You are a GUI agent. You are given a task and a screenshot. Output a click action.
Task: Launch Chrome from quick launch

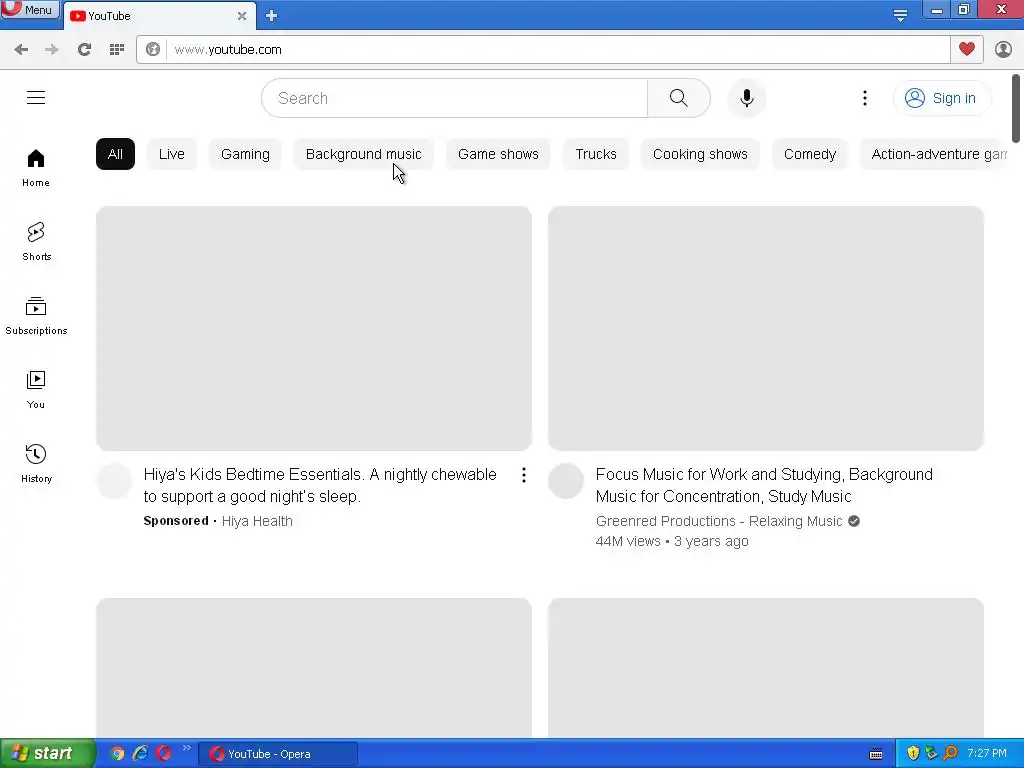pyautogui.click(x=117, y=754)
